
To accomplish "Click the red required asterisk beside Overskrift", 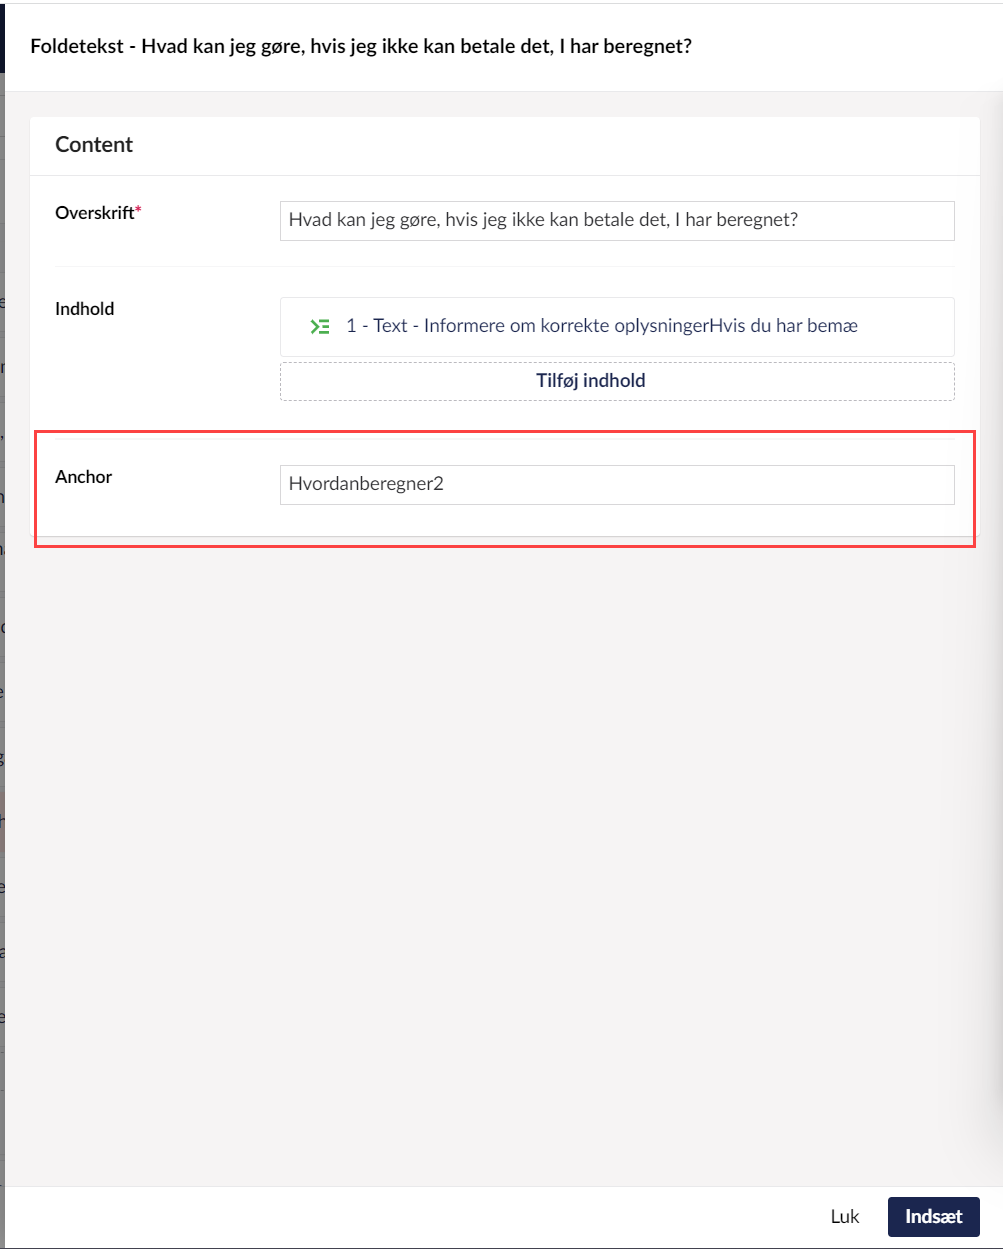I will (139, 211).
